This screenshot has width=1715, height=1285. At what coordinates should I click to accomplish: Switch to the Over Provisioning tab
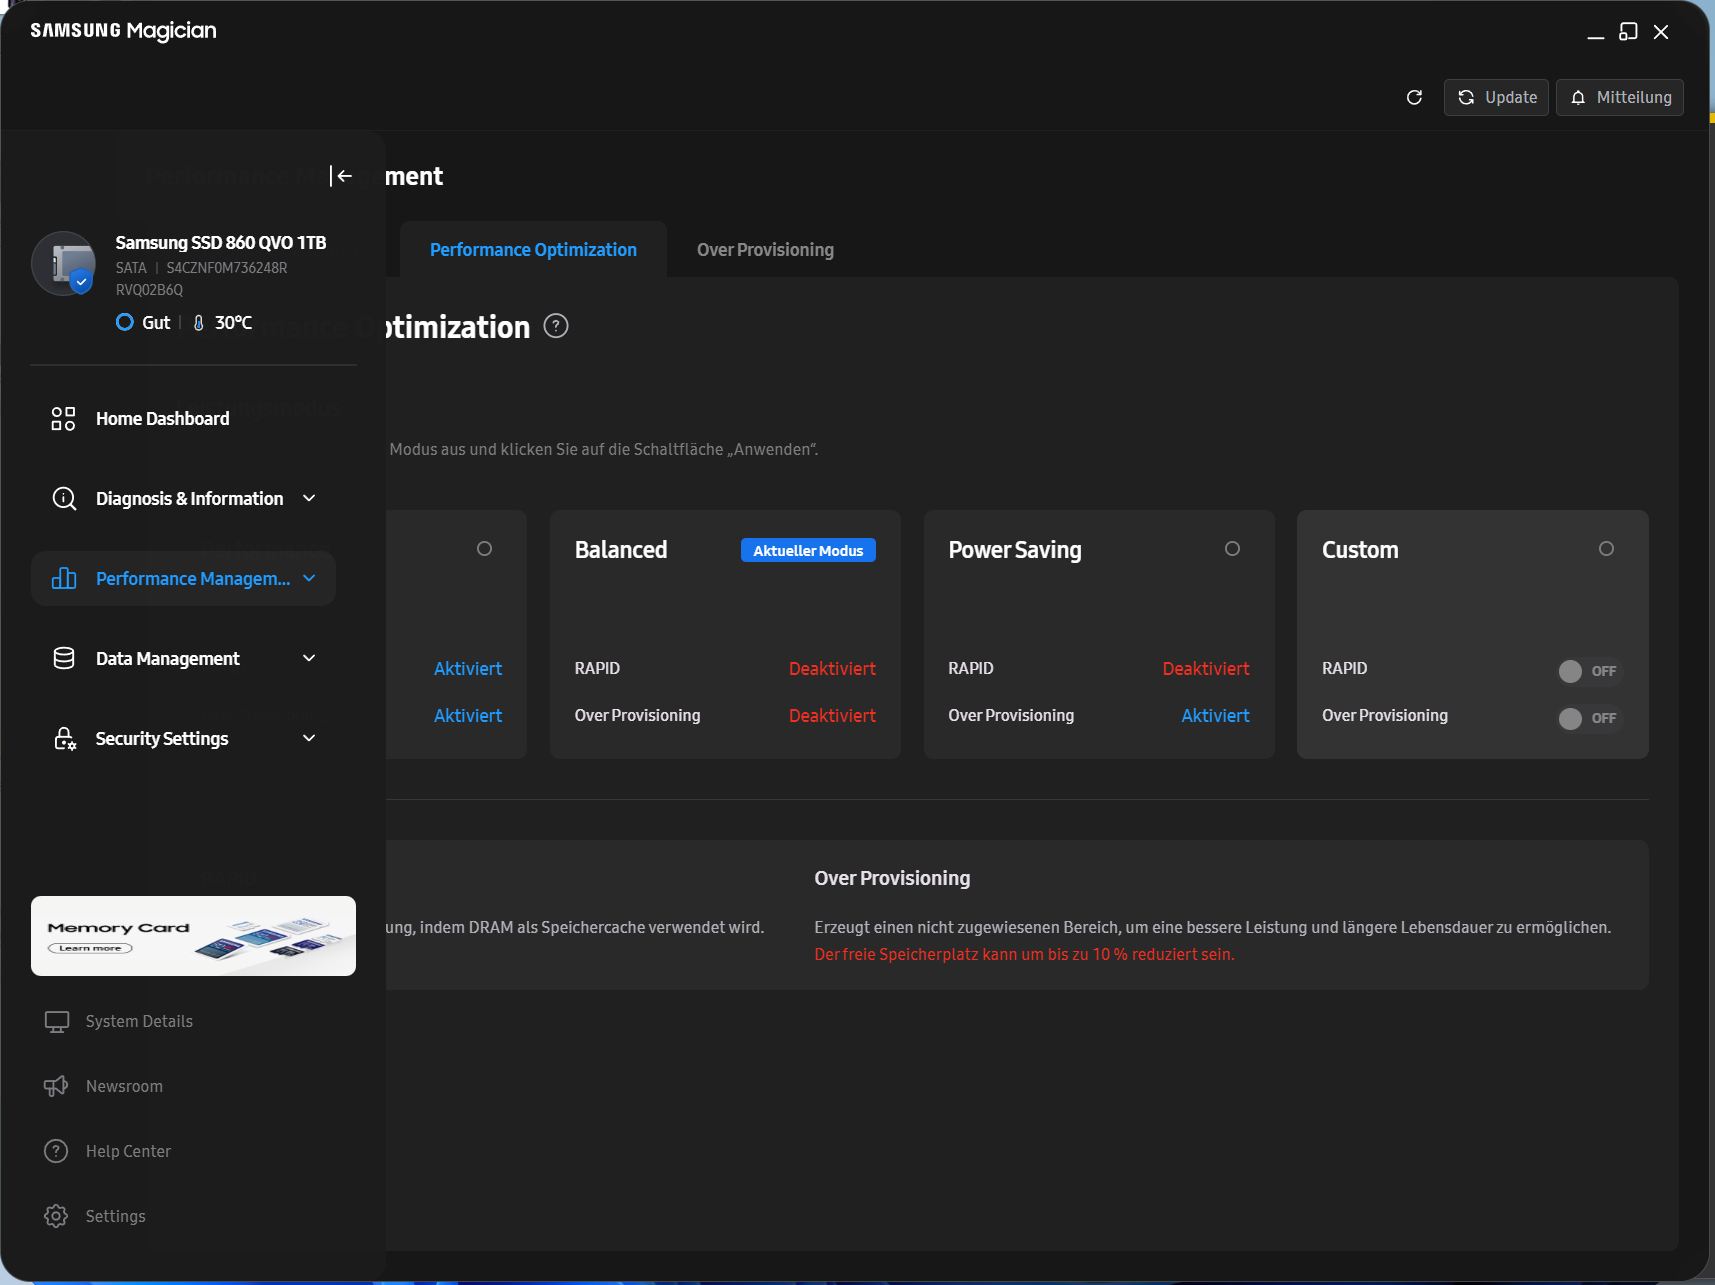[765, 250]
